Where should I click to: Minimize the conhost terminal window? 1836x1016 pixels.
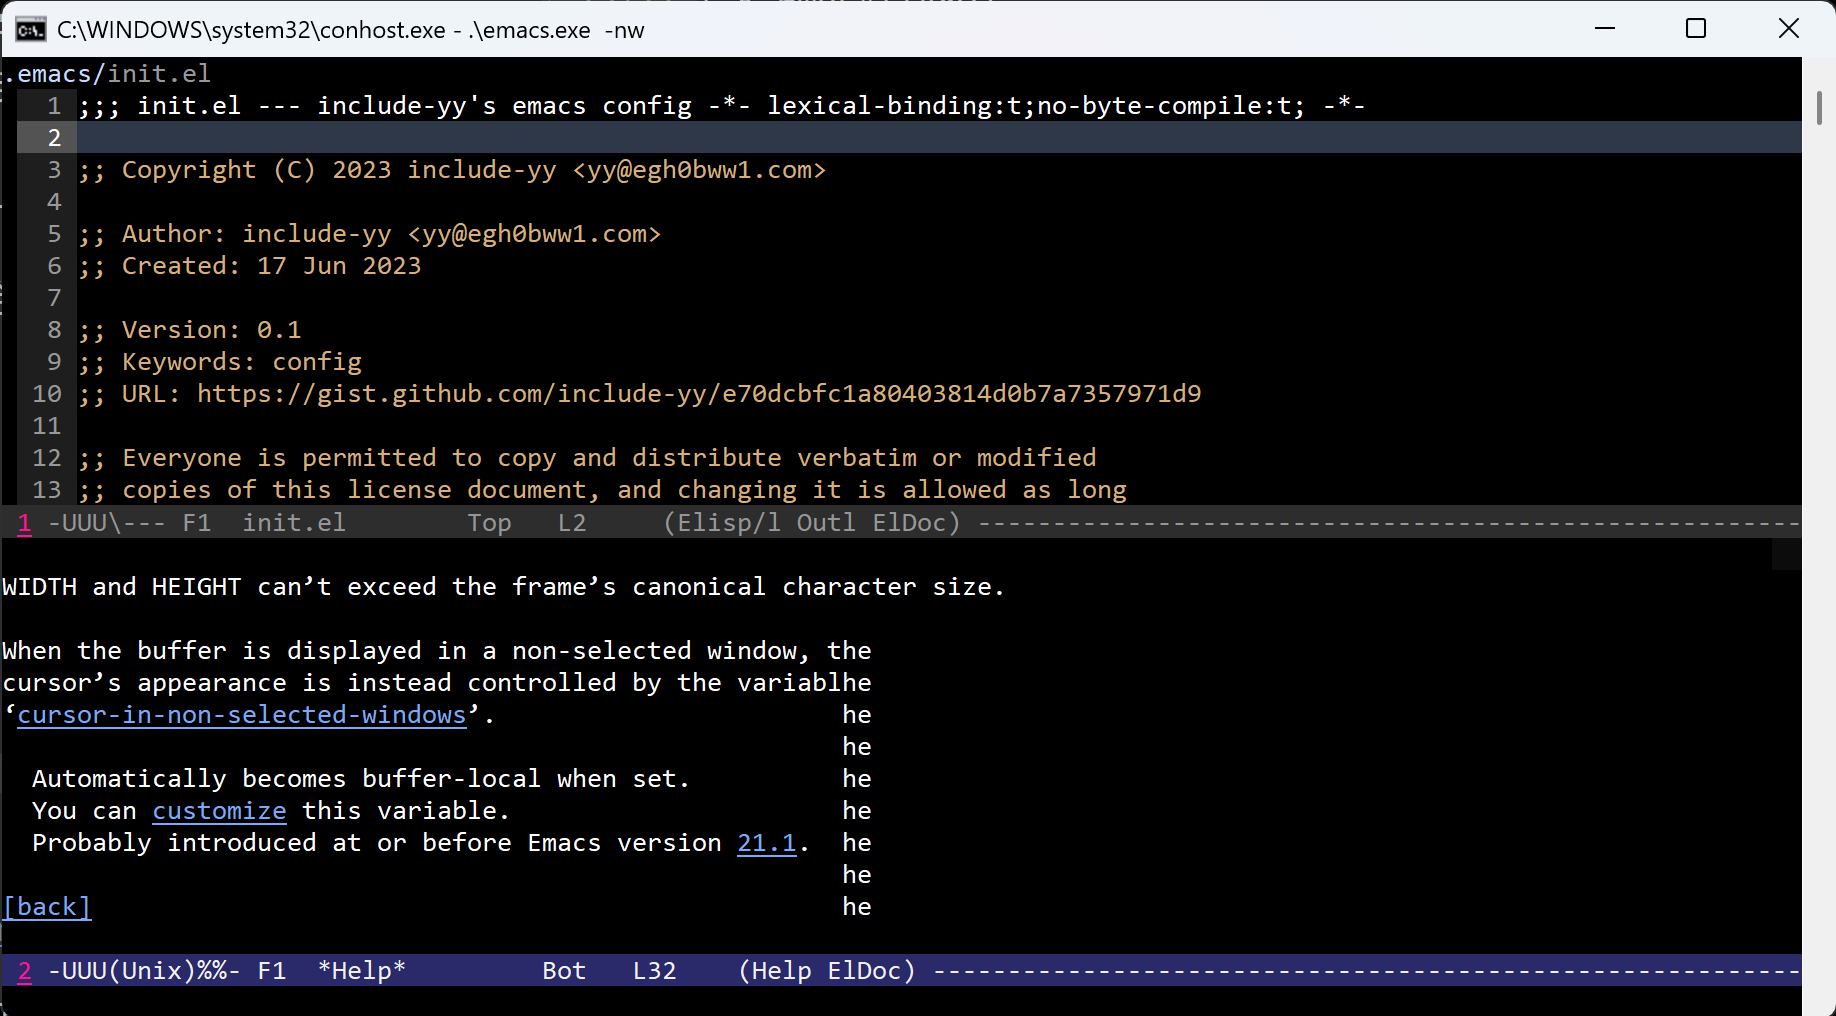pos(1605,29)
